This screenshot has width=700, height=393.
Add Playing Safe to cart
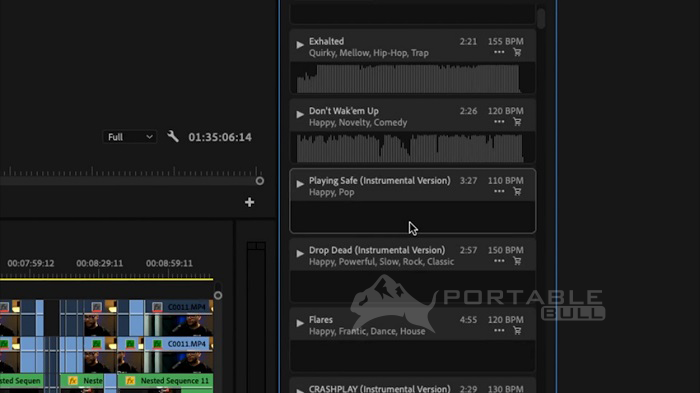[517, 192]
